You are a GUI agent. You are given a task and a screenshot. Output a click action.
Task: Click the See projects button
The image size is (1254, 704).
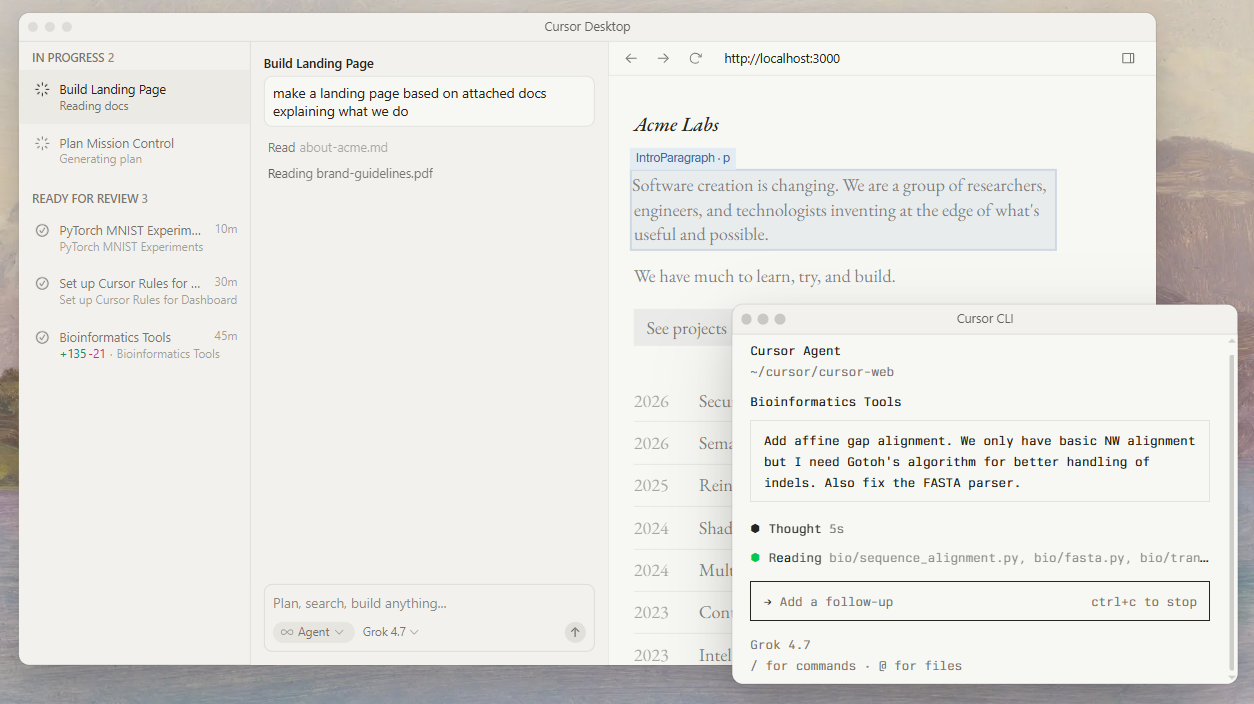(x=685, y=328)
